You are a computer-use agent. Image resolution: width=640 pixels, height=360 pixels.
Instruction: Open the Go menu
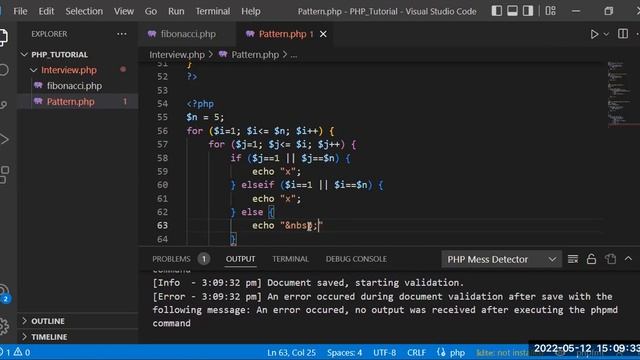[x=151, y=11]
